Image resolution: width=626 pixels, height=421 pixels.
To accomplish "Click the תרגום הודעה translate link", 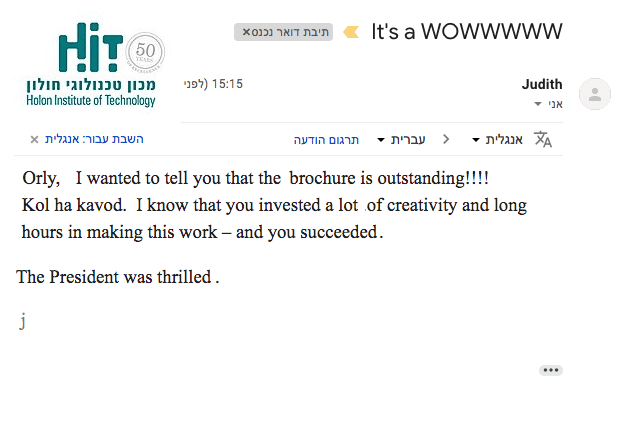I will click(x=326, y=140).
